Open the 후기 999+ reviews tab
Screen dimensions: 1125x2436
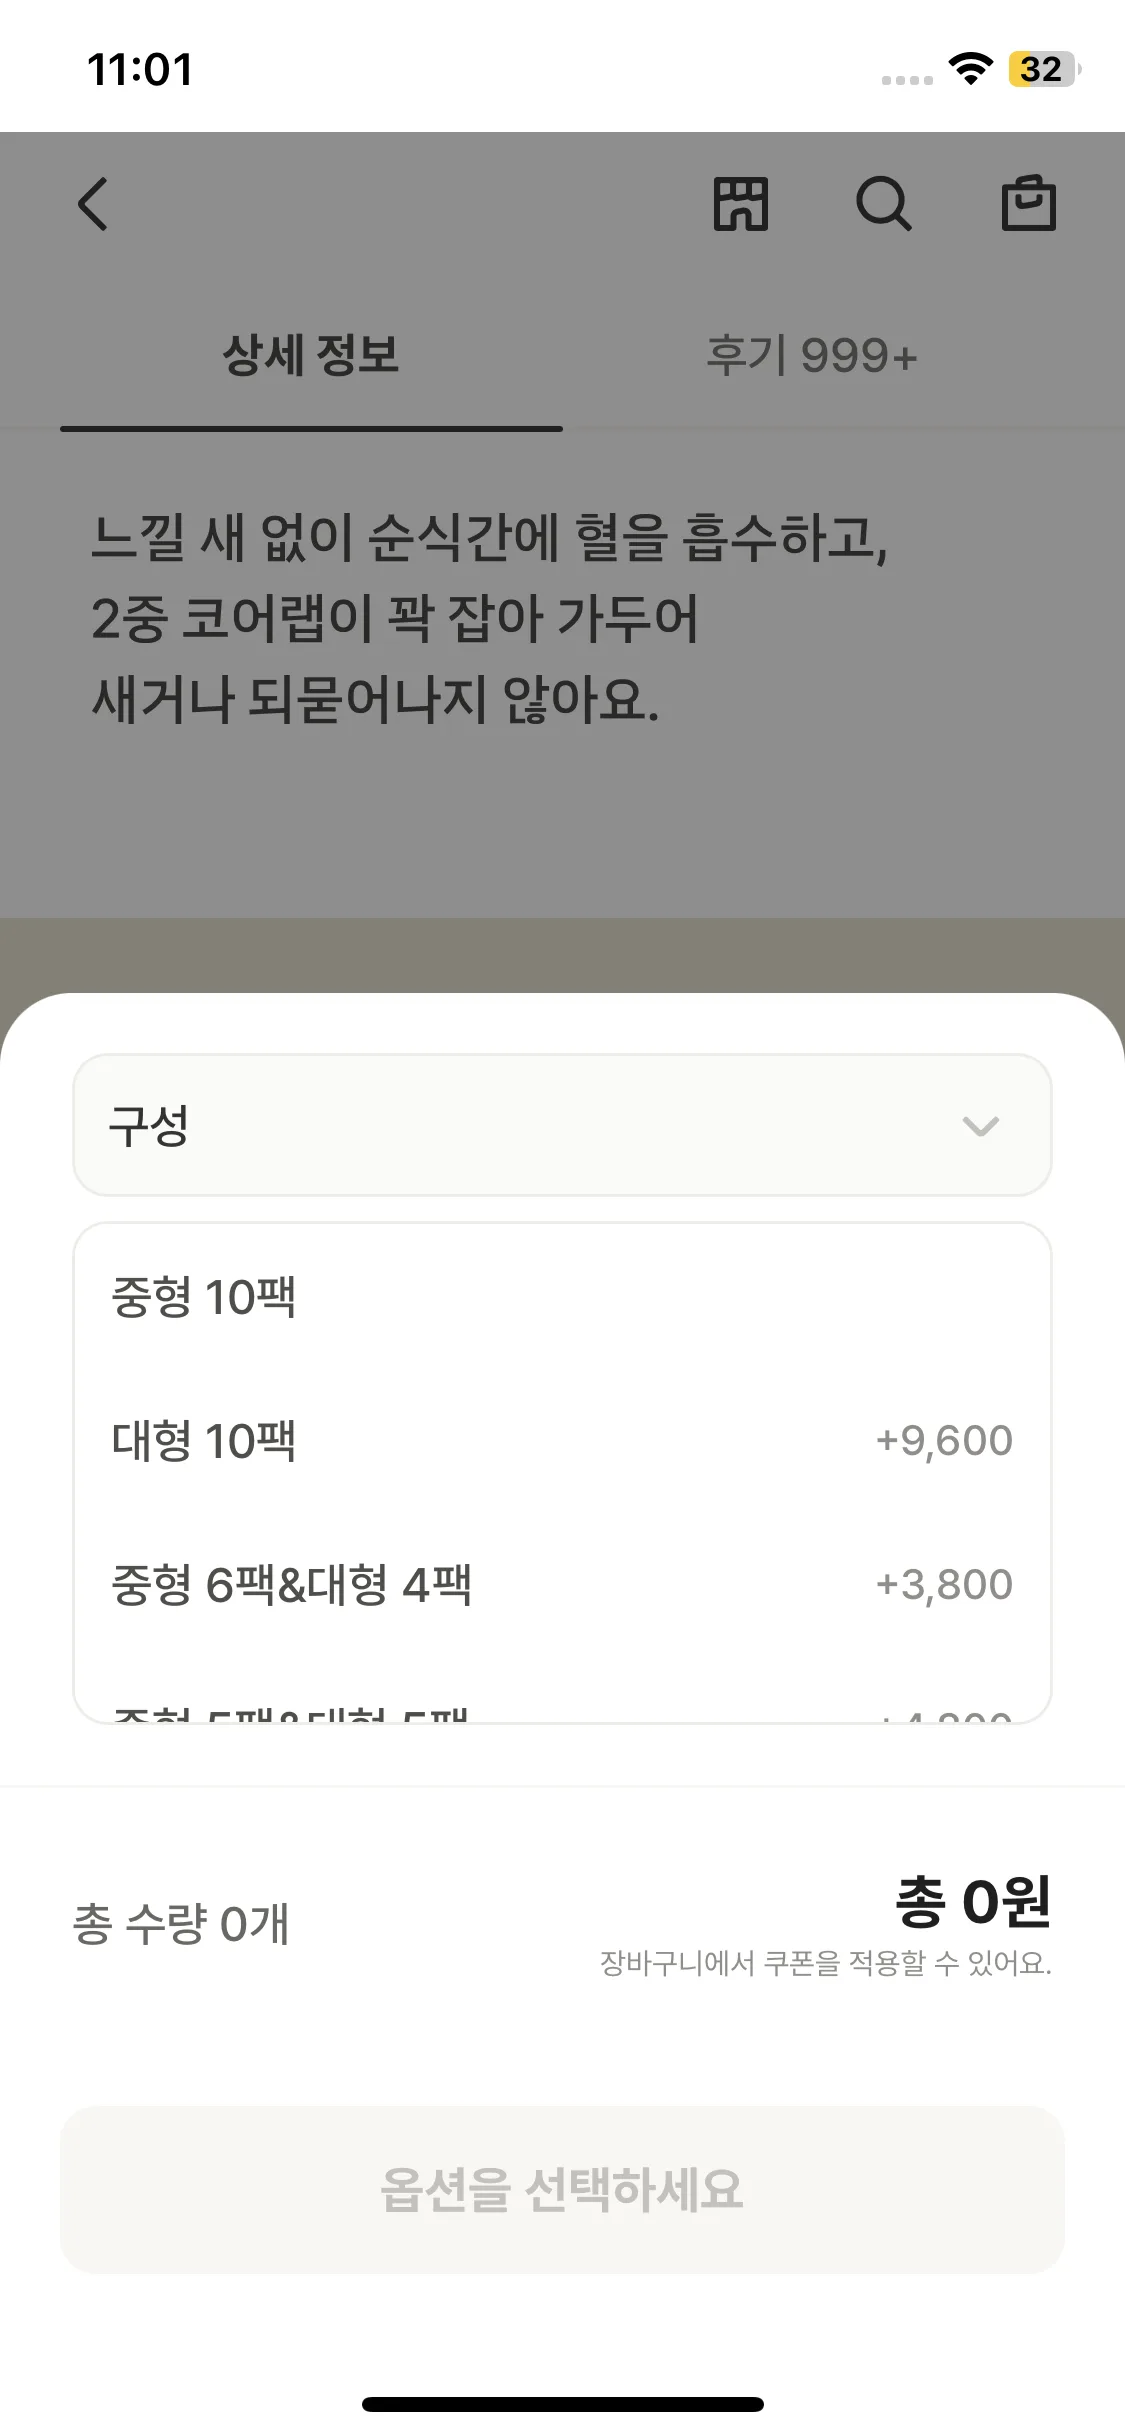[x=811, y=356]
